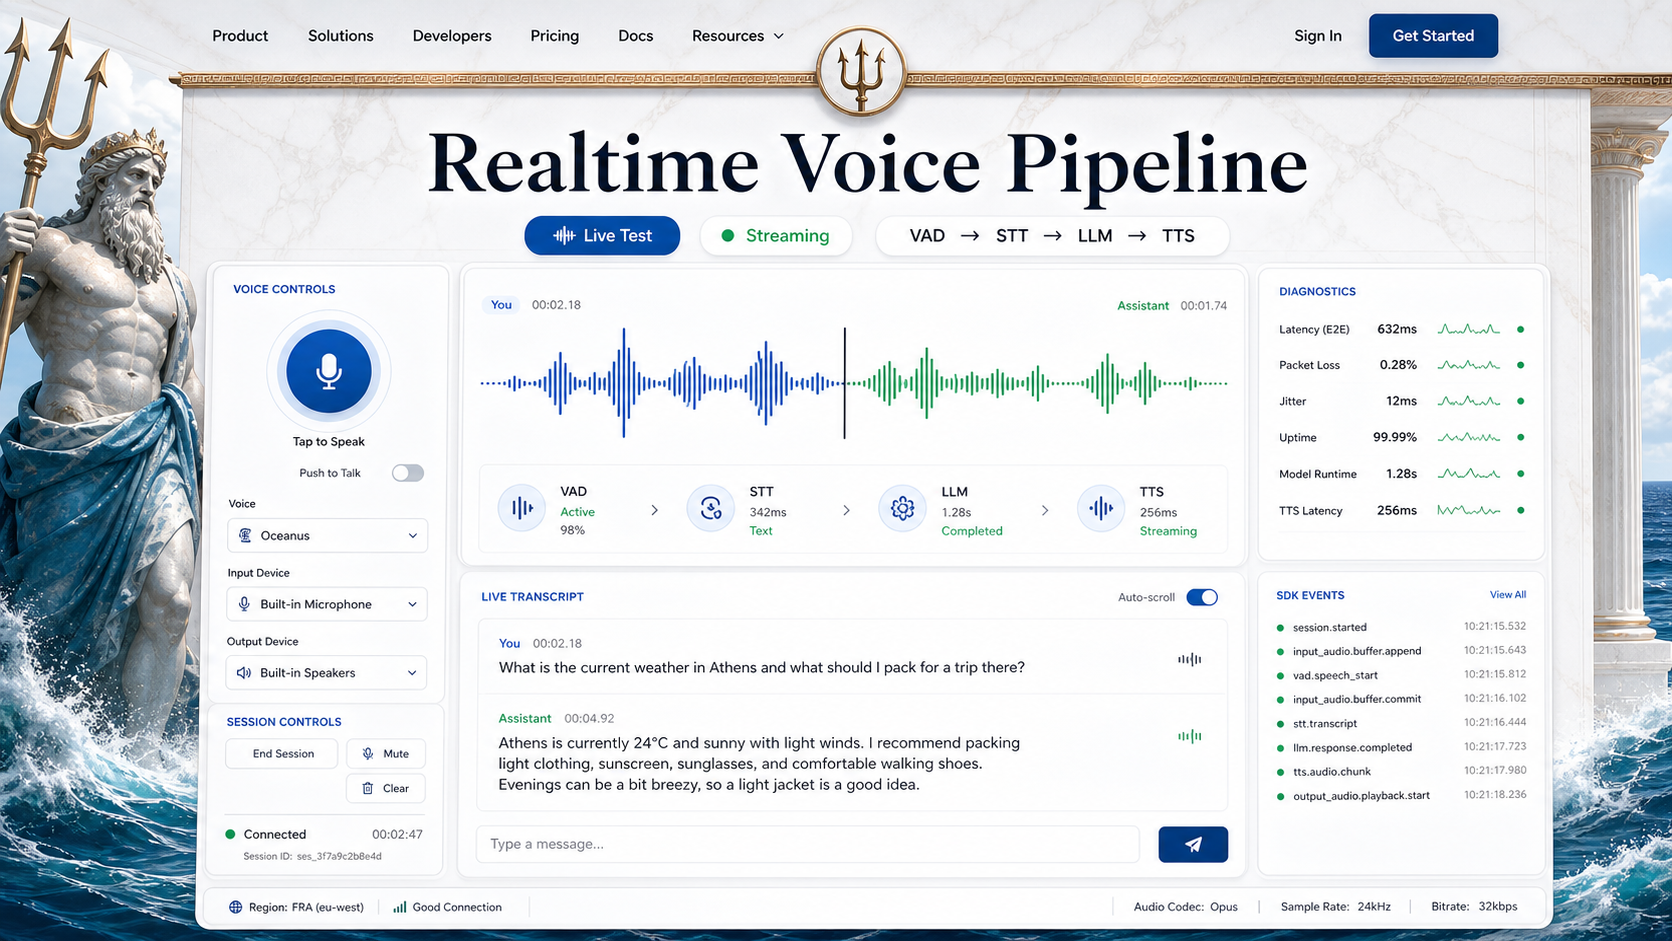Click the green dot beside session.started event
The image size is (1672, 941).
[x=1280, y=628]
